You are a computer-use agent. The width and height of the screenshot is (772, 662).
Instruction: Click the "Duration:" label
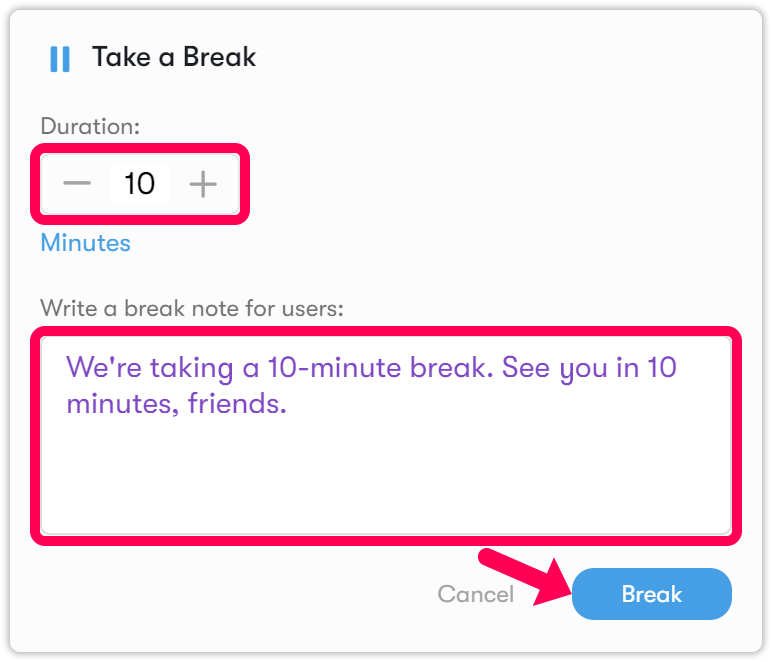(x=90, y=127)
